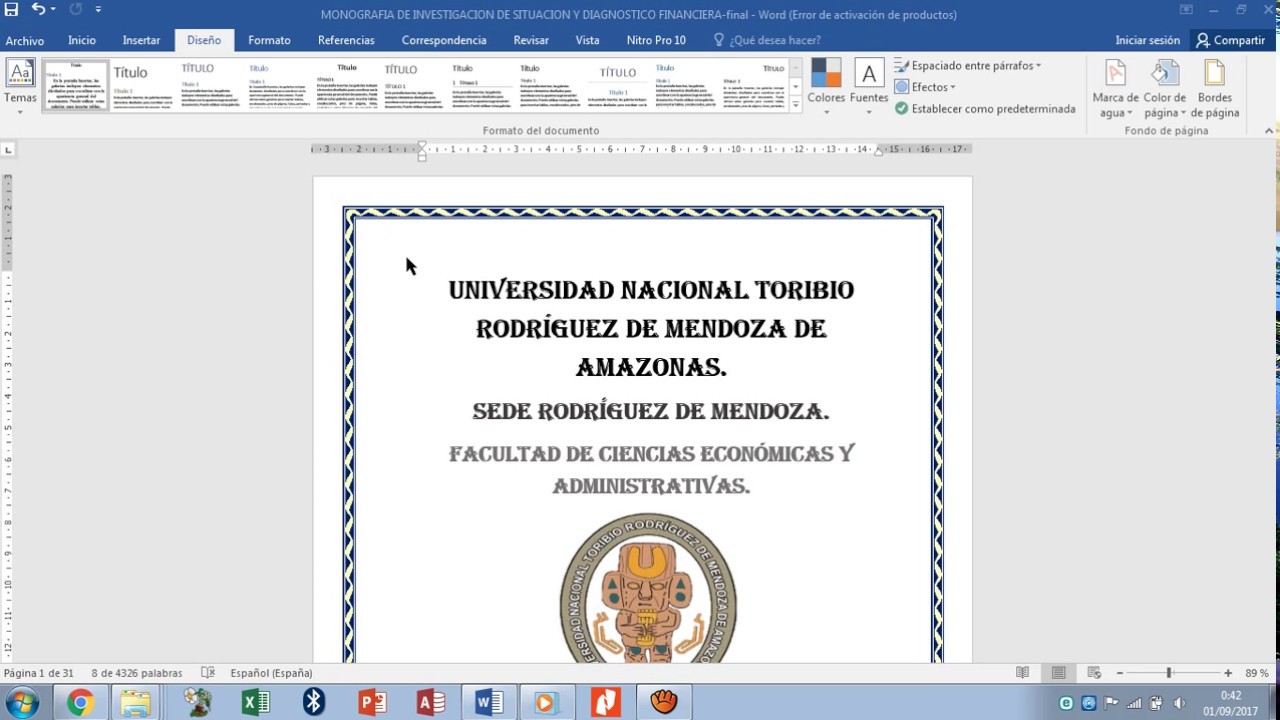This screenshot has height=720, width=1280.
Task: Open the Archivo tab
Action: click(25, 40)
